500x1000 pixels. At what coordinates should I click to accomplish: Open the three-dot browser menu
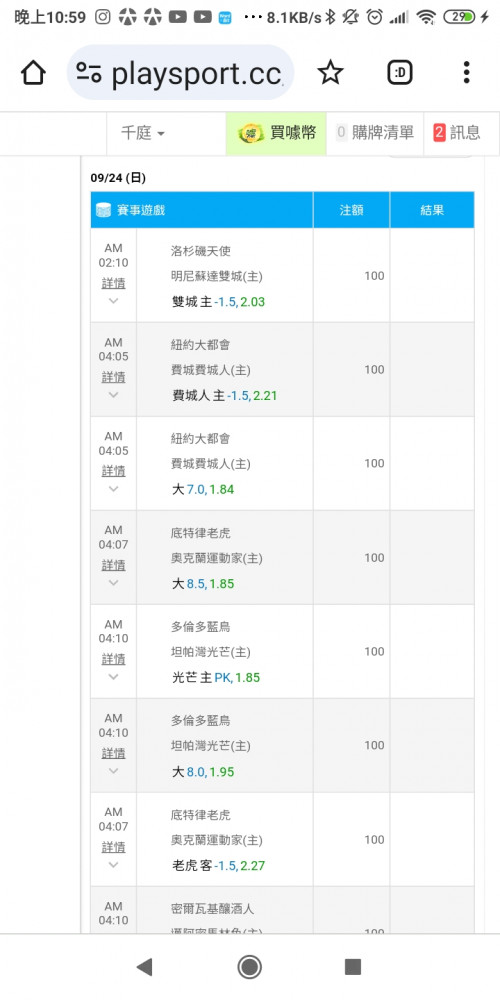pyautogui.click(x=467, y=73)
